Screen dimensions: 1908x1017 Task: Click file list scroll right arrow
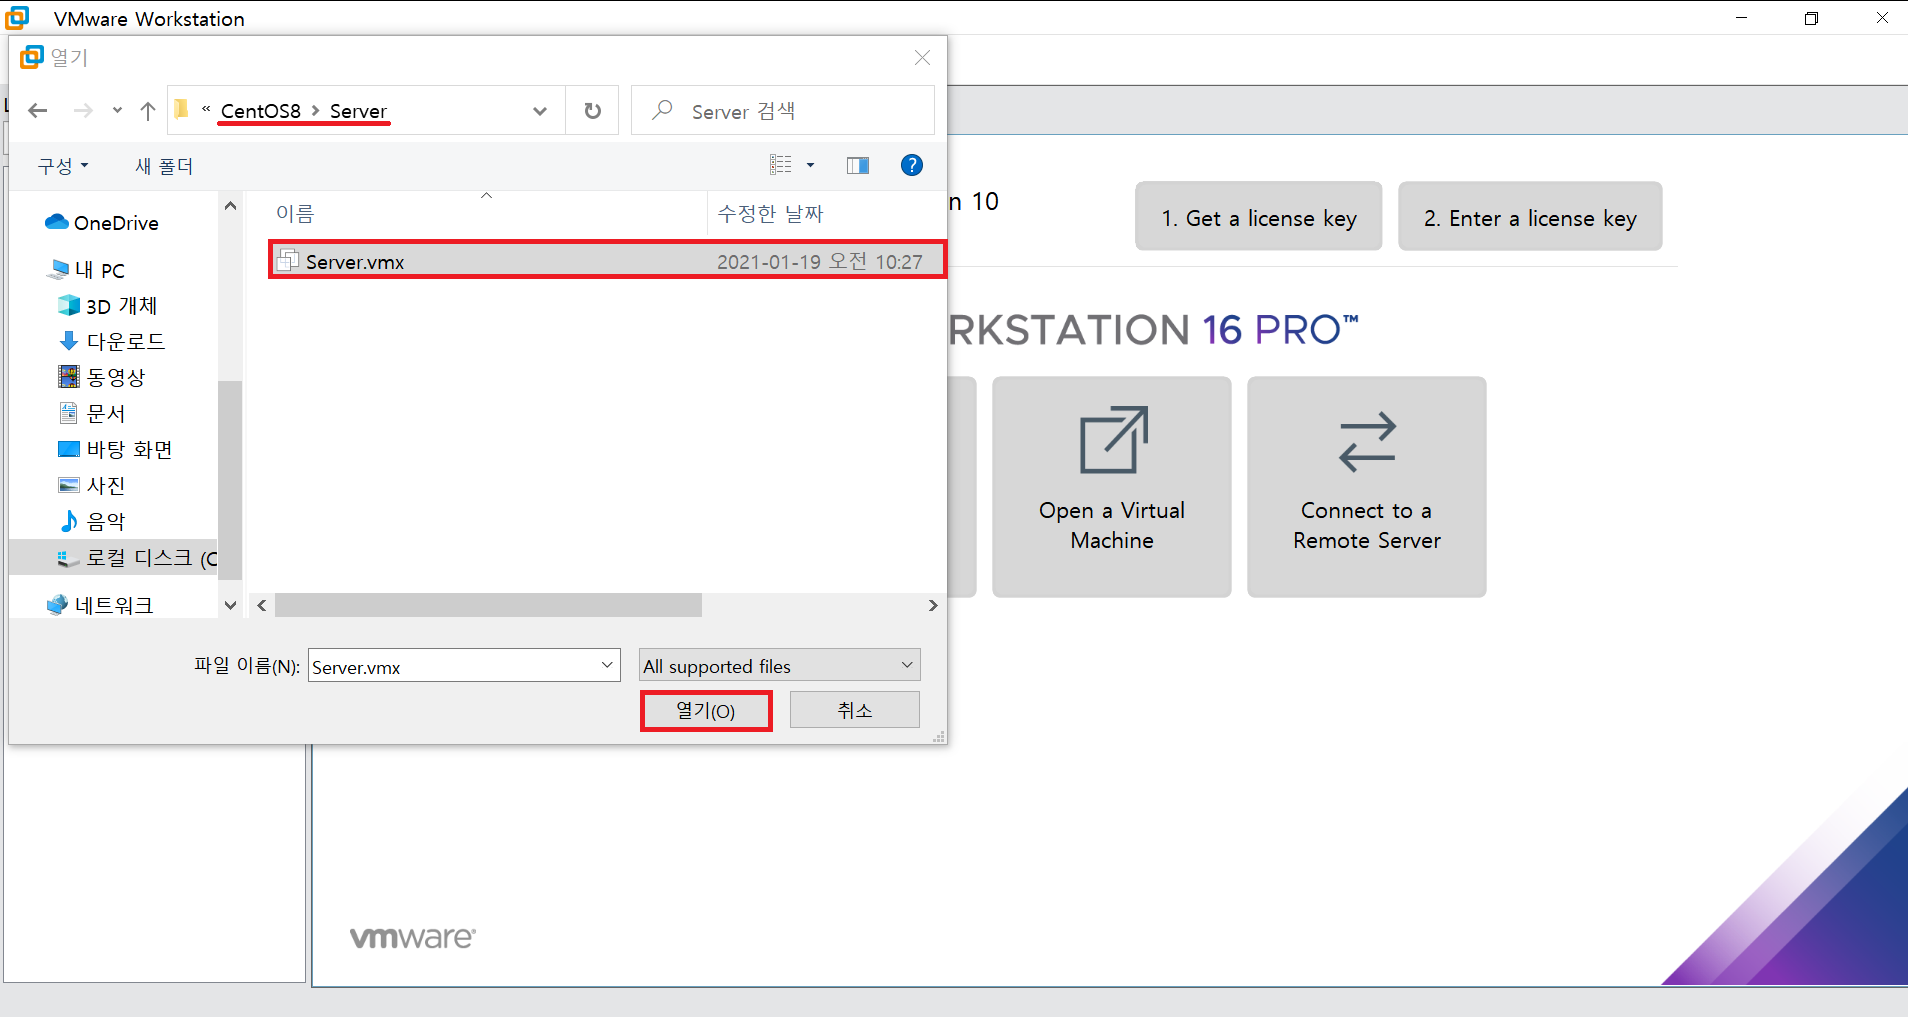pos(933,605)
